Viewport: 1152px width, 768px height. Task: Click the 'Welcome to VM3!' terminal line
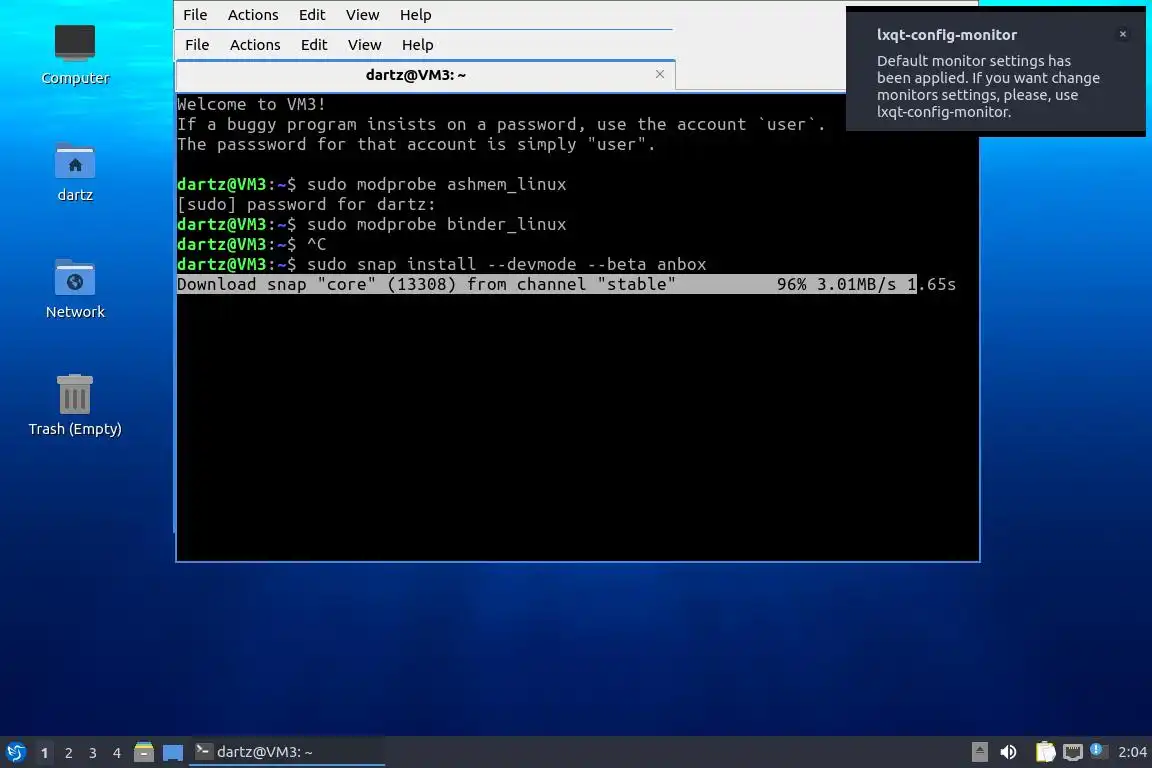click(x=251, y=104)
